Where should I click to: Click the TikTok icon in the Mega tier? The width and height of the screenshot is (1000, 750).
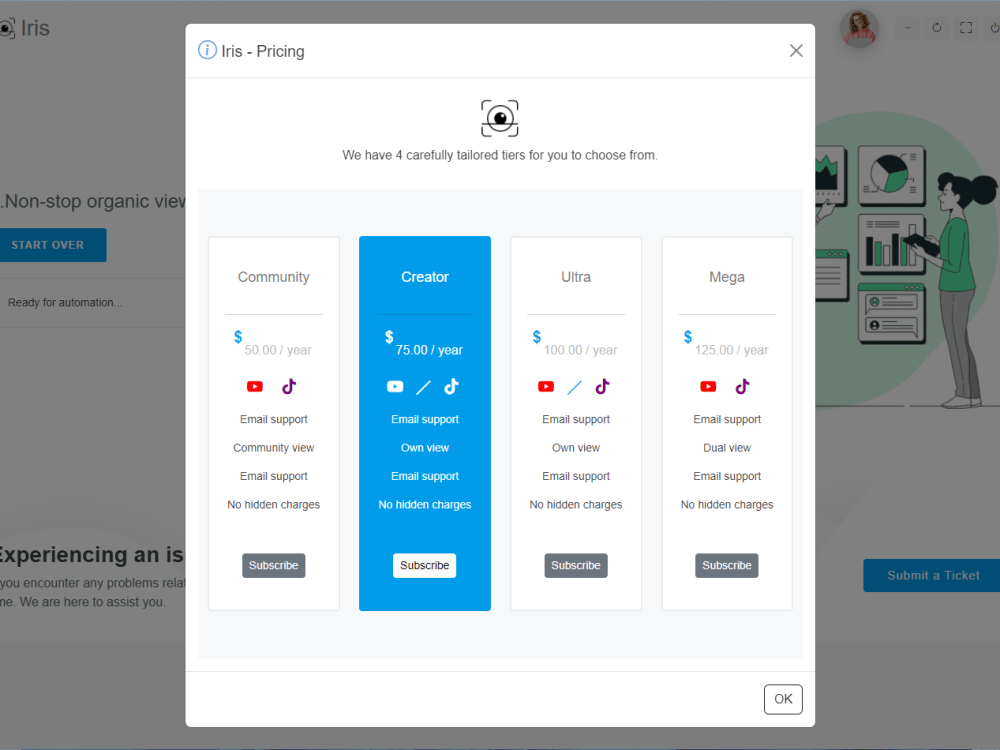(742, 386)
